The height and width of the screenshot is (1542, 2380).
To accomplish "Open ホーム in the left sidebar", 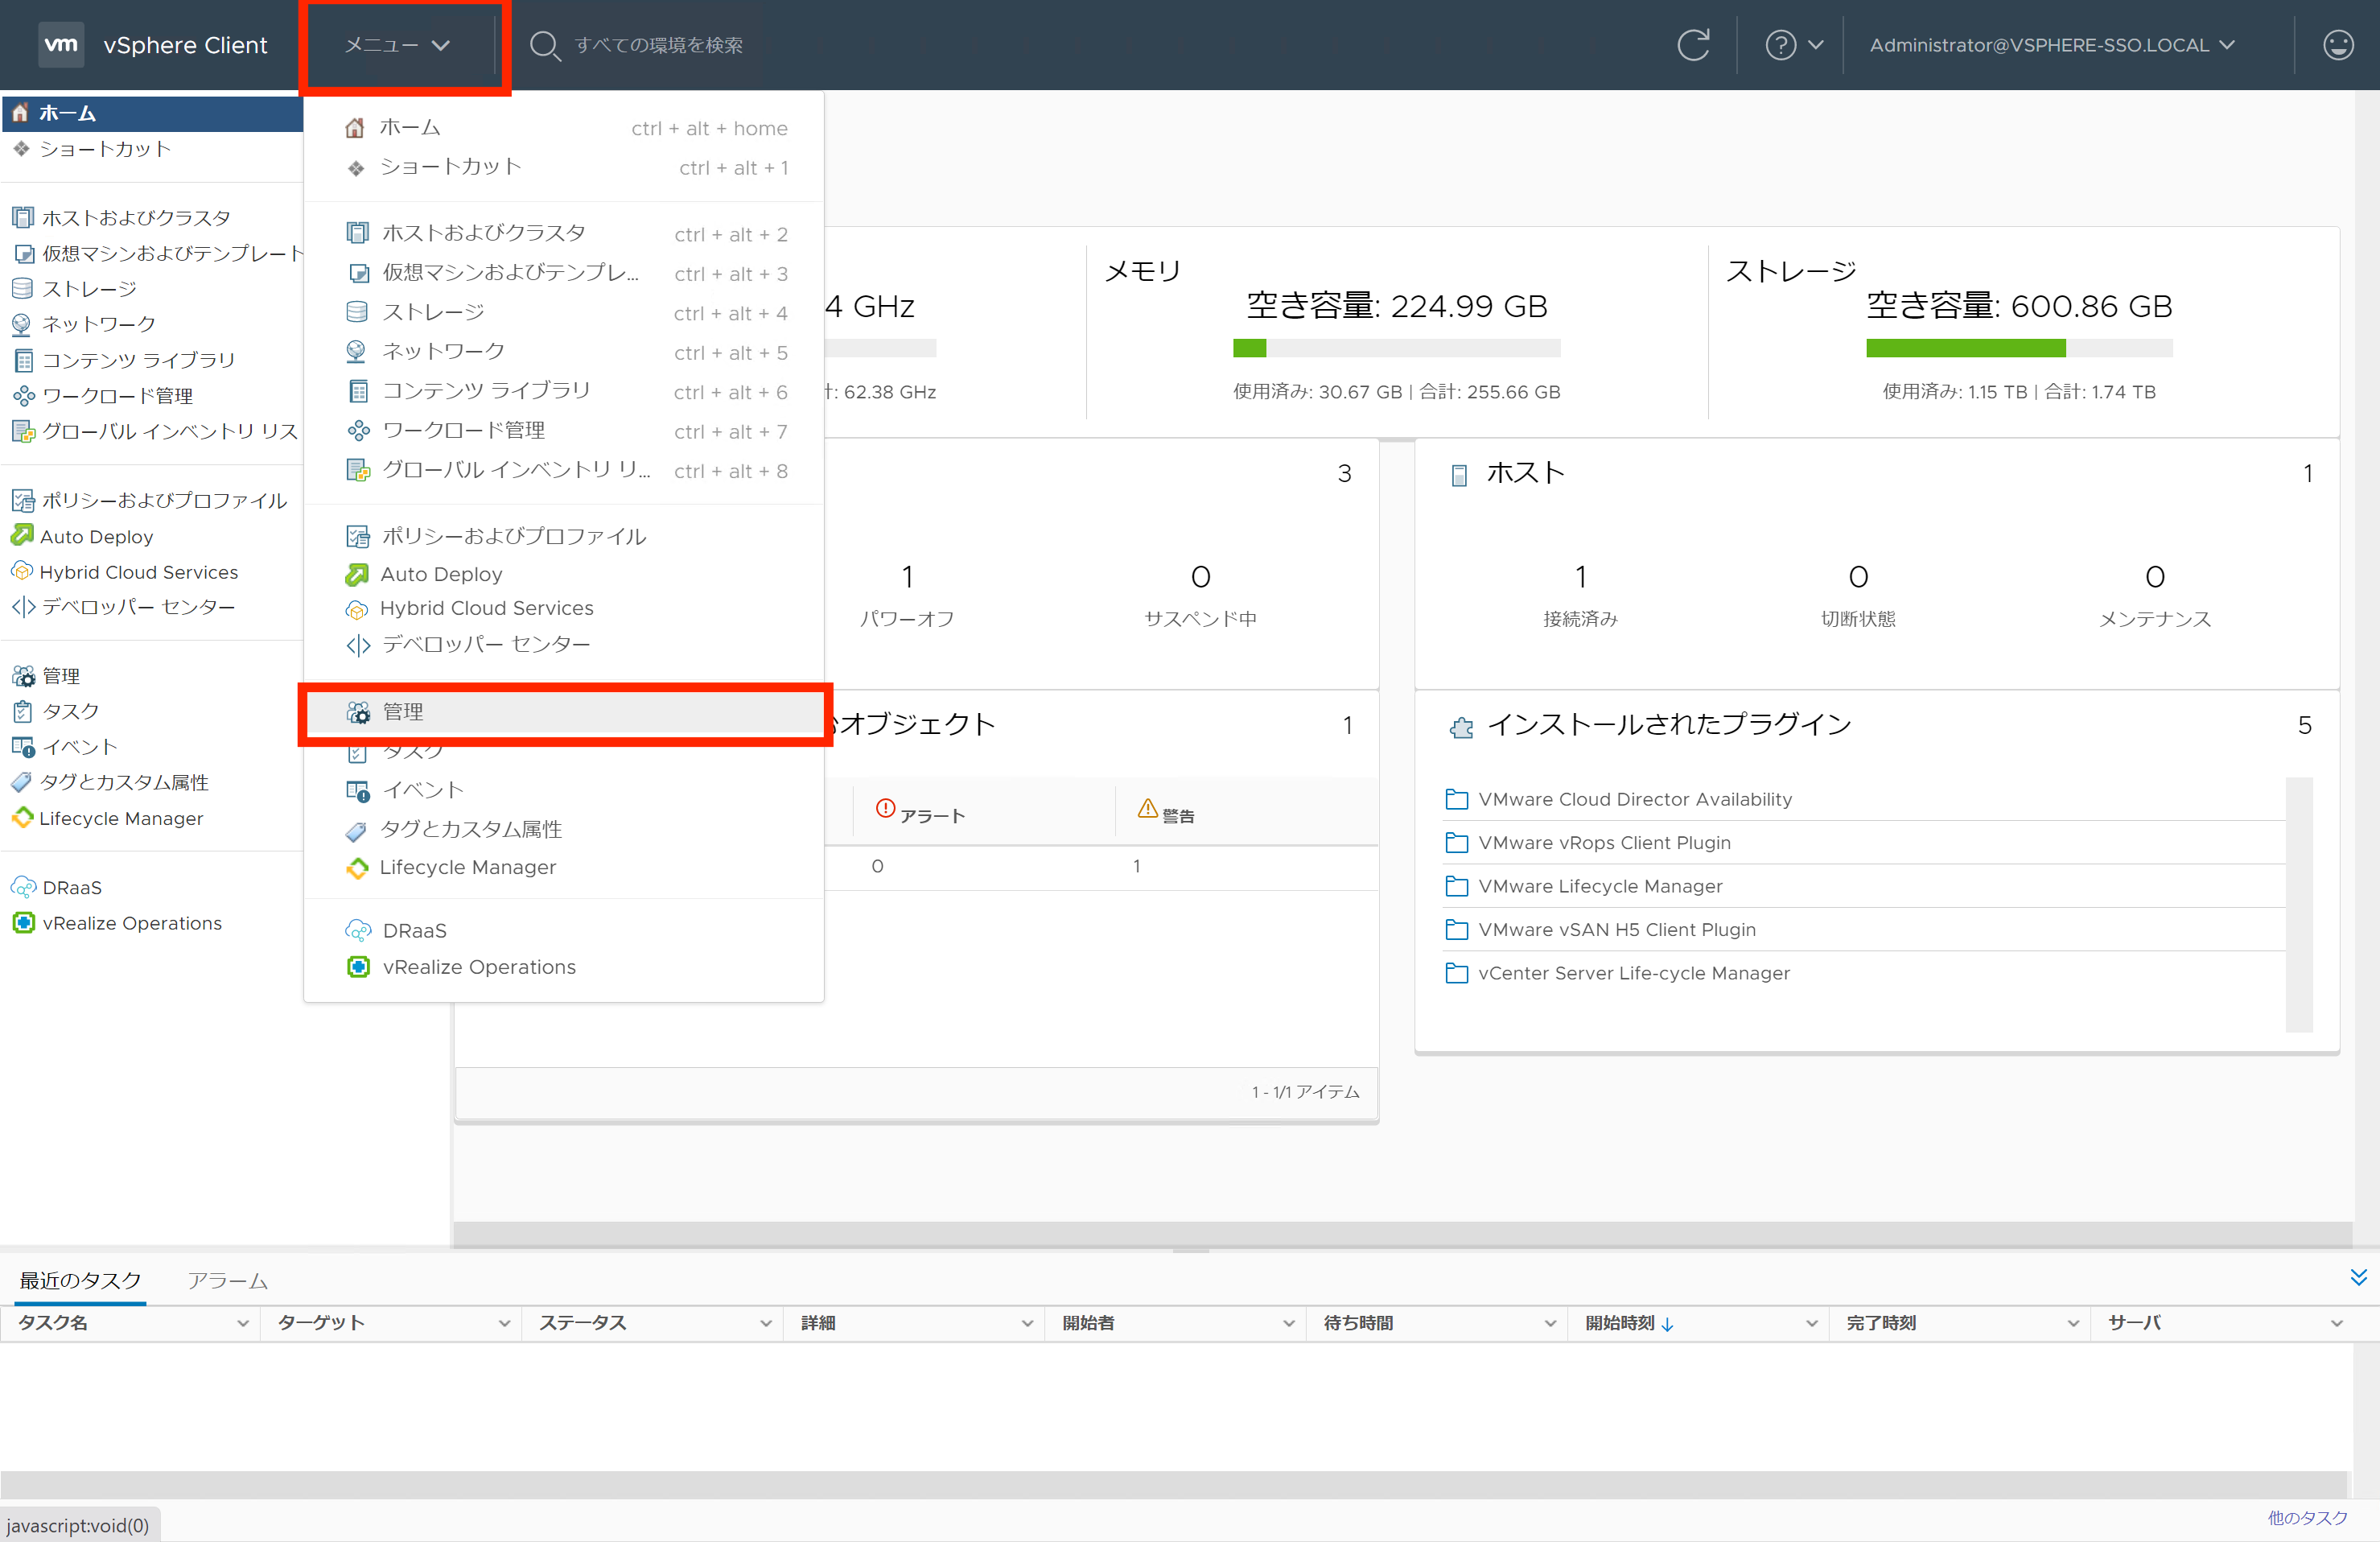I will (x=152, y=113).
